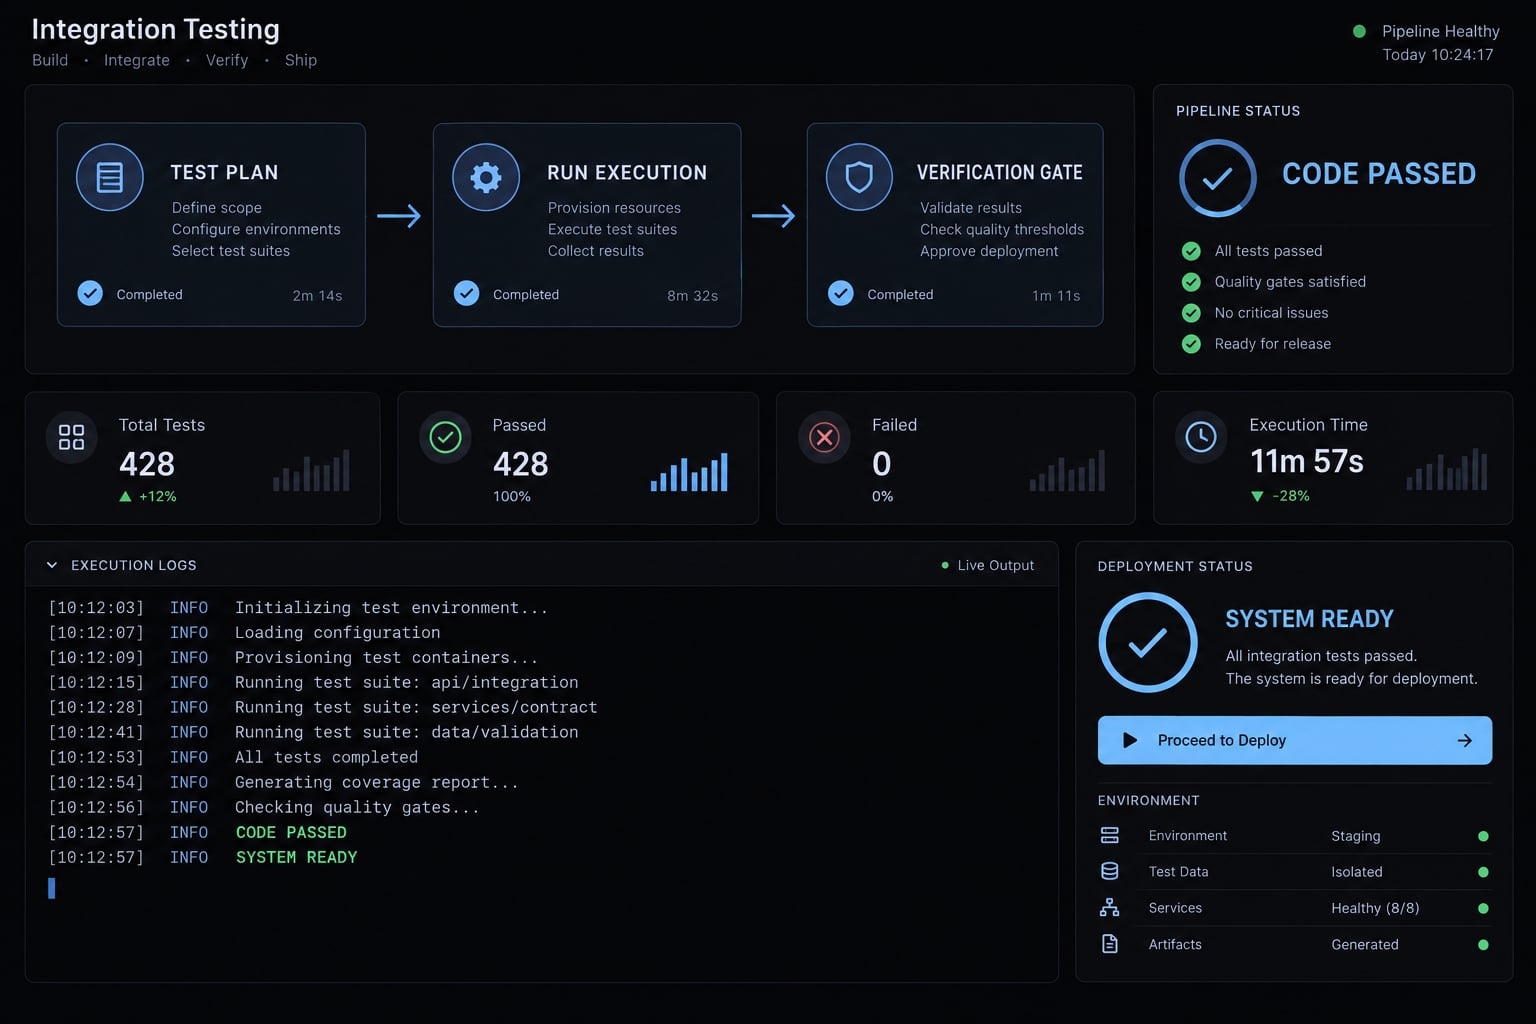The width and height of the screenshot is (1536, 1024).
Task: Click the Code Passed circular check icon
Action: click(1217, 178)
